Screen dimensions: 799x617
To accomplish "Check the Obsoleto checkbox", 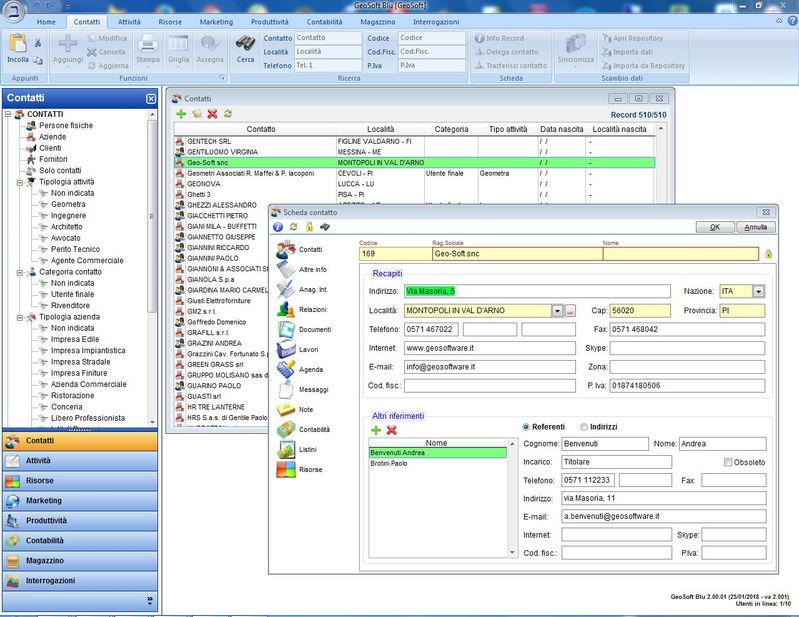I will tap(729, 462).
